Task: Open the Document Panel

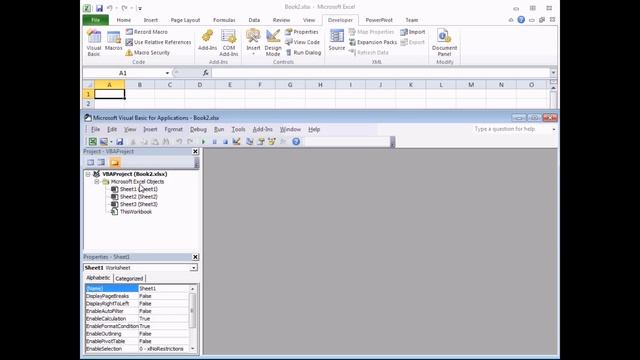Action: 444,42
